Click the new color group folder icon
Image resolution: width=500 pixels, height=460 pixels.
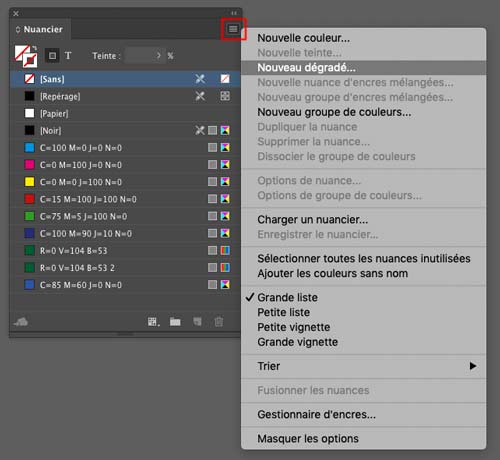[x=175, y=322]
